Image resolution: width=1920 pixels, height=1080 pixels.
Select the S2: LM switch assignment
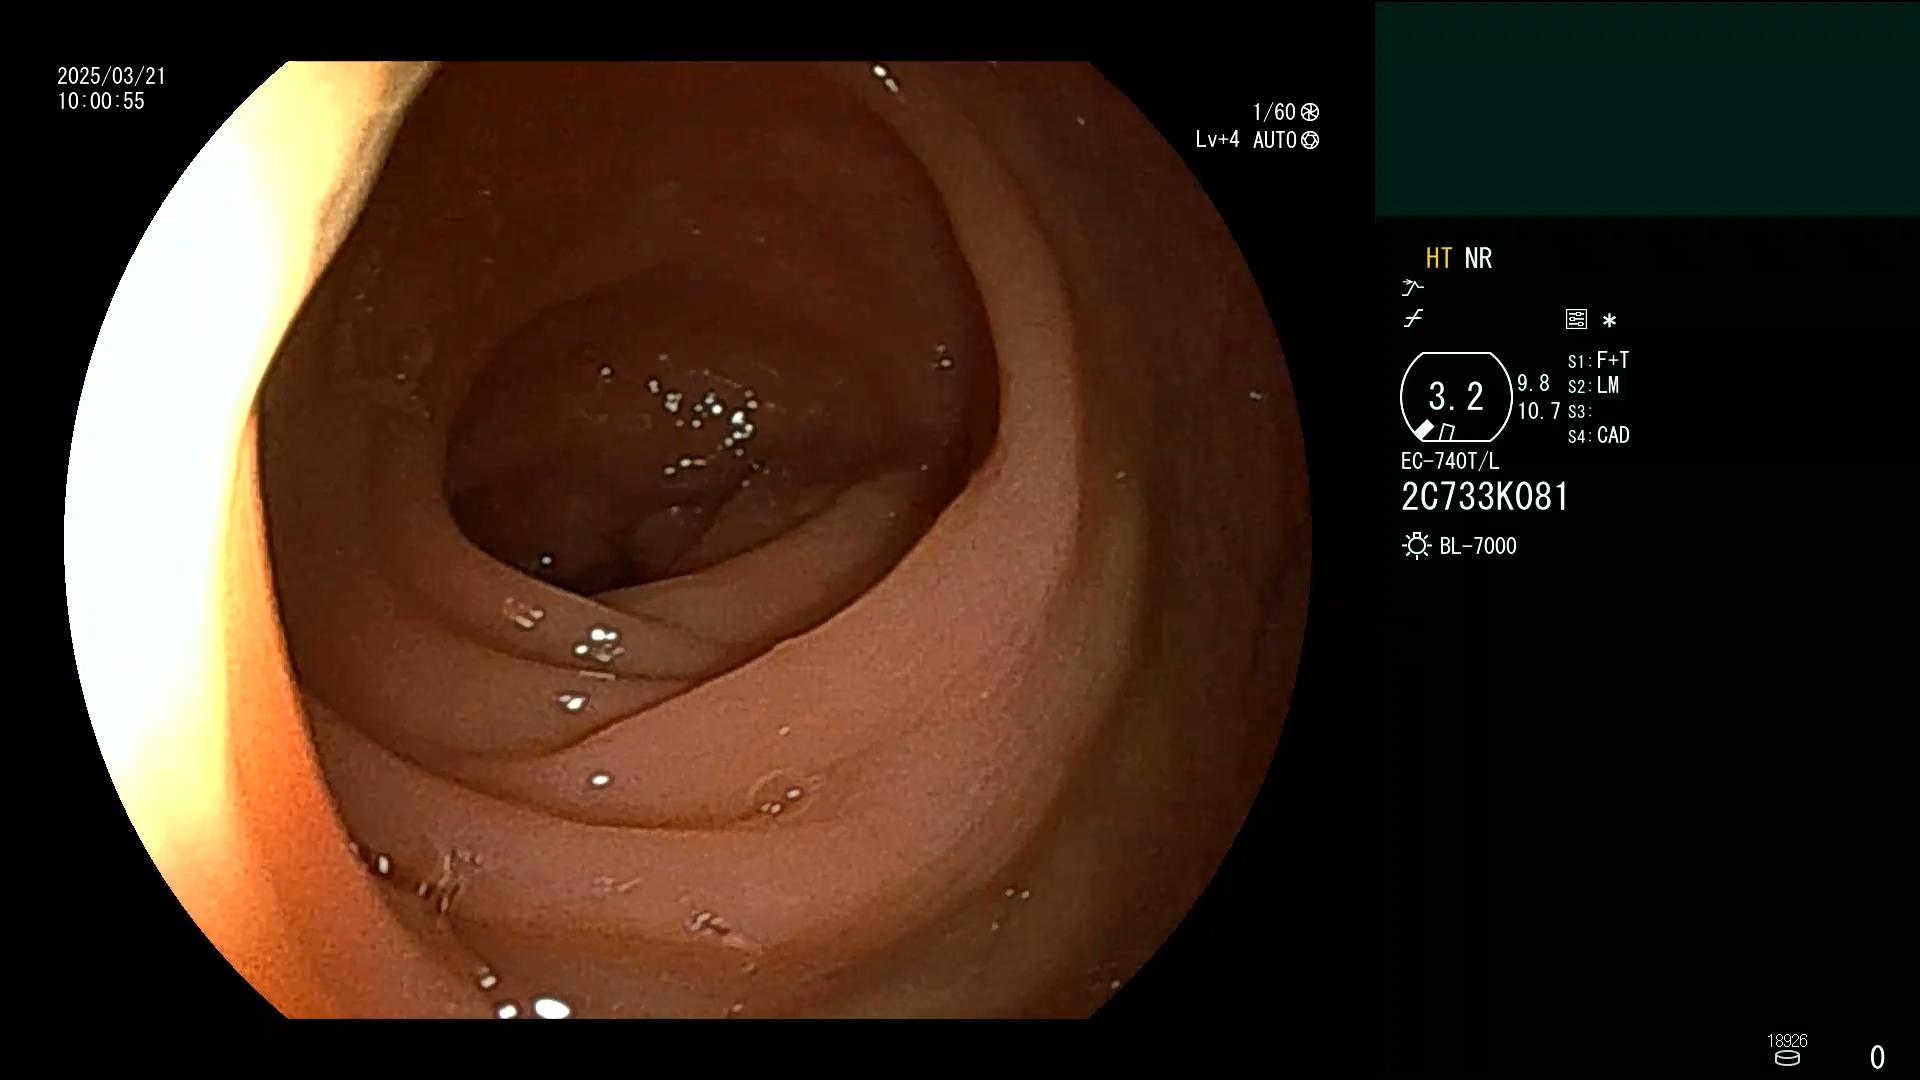tap(1593, 386)
